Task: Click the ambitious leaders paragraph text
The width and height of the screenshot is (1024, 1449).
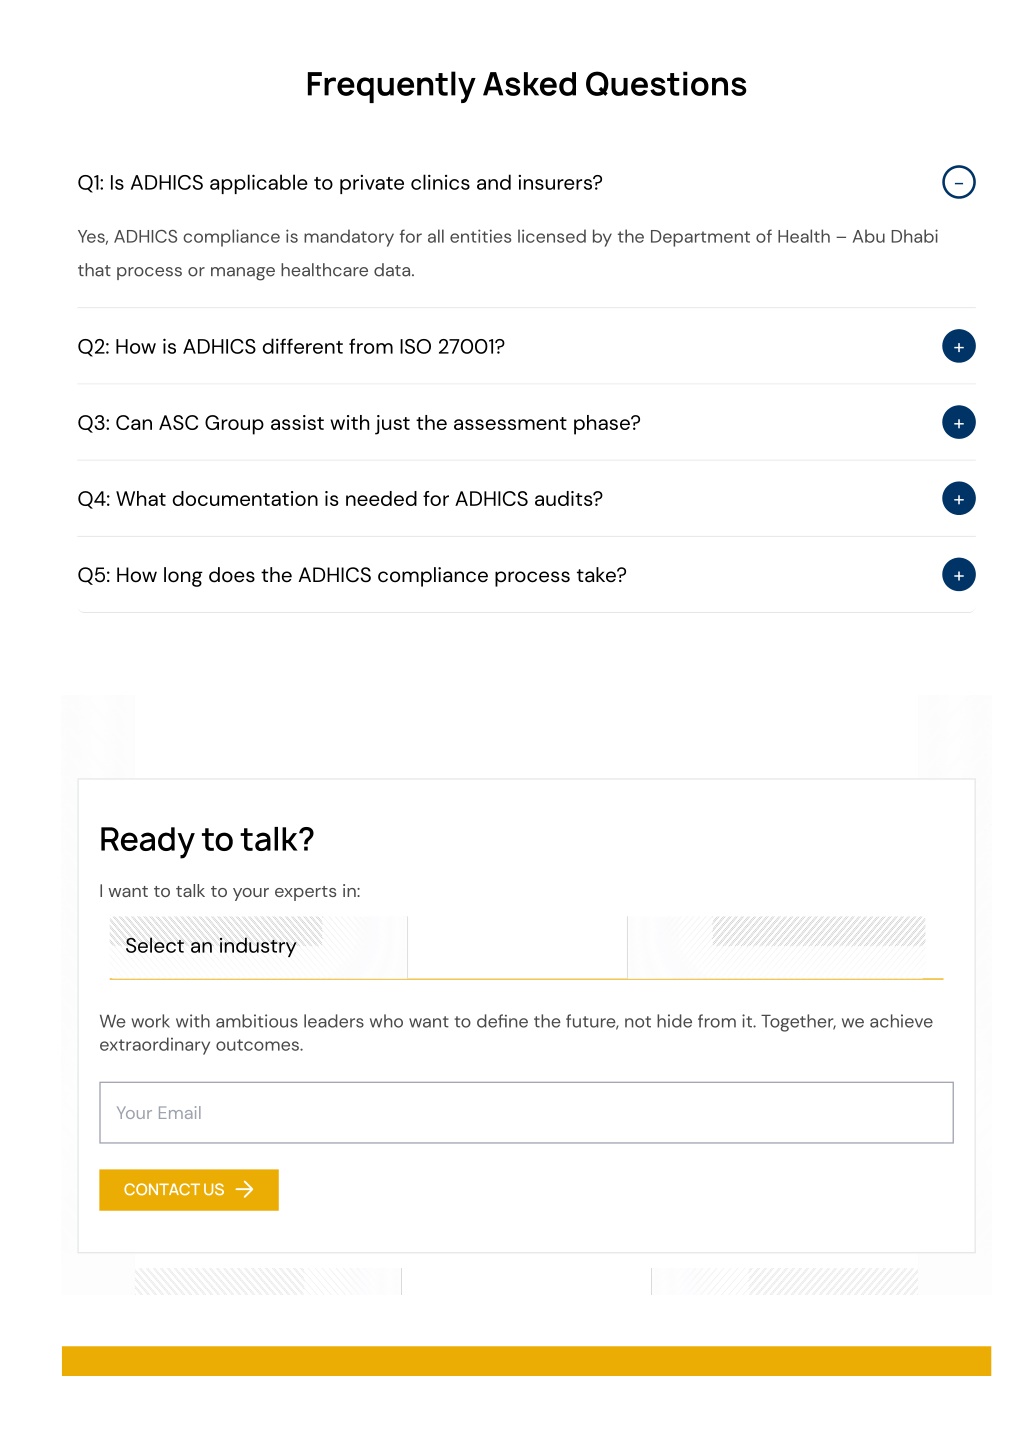Action: click(x=516, y=1033)
